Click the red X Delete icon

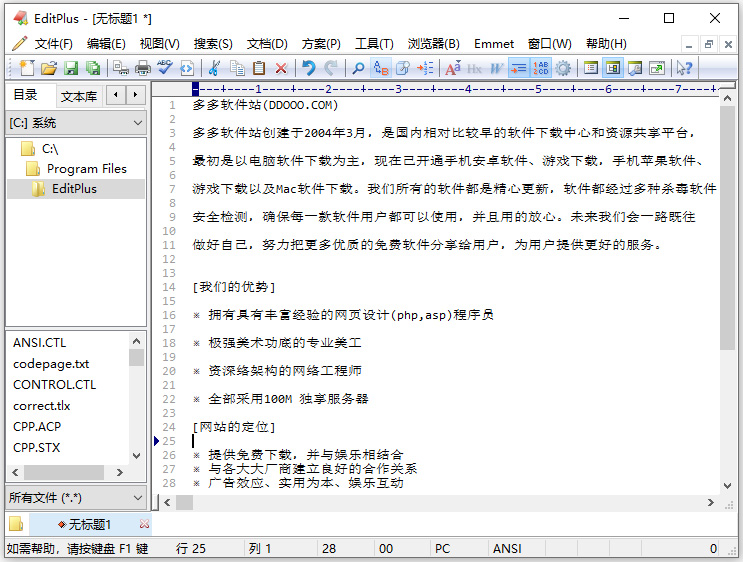tap(281, 68)
